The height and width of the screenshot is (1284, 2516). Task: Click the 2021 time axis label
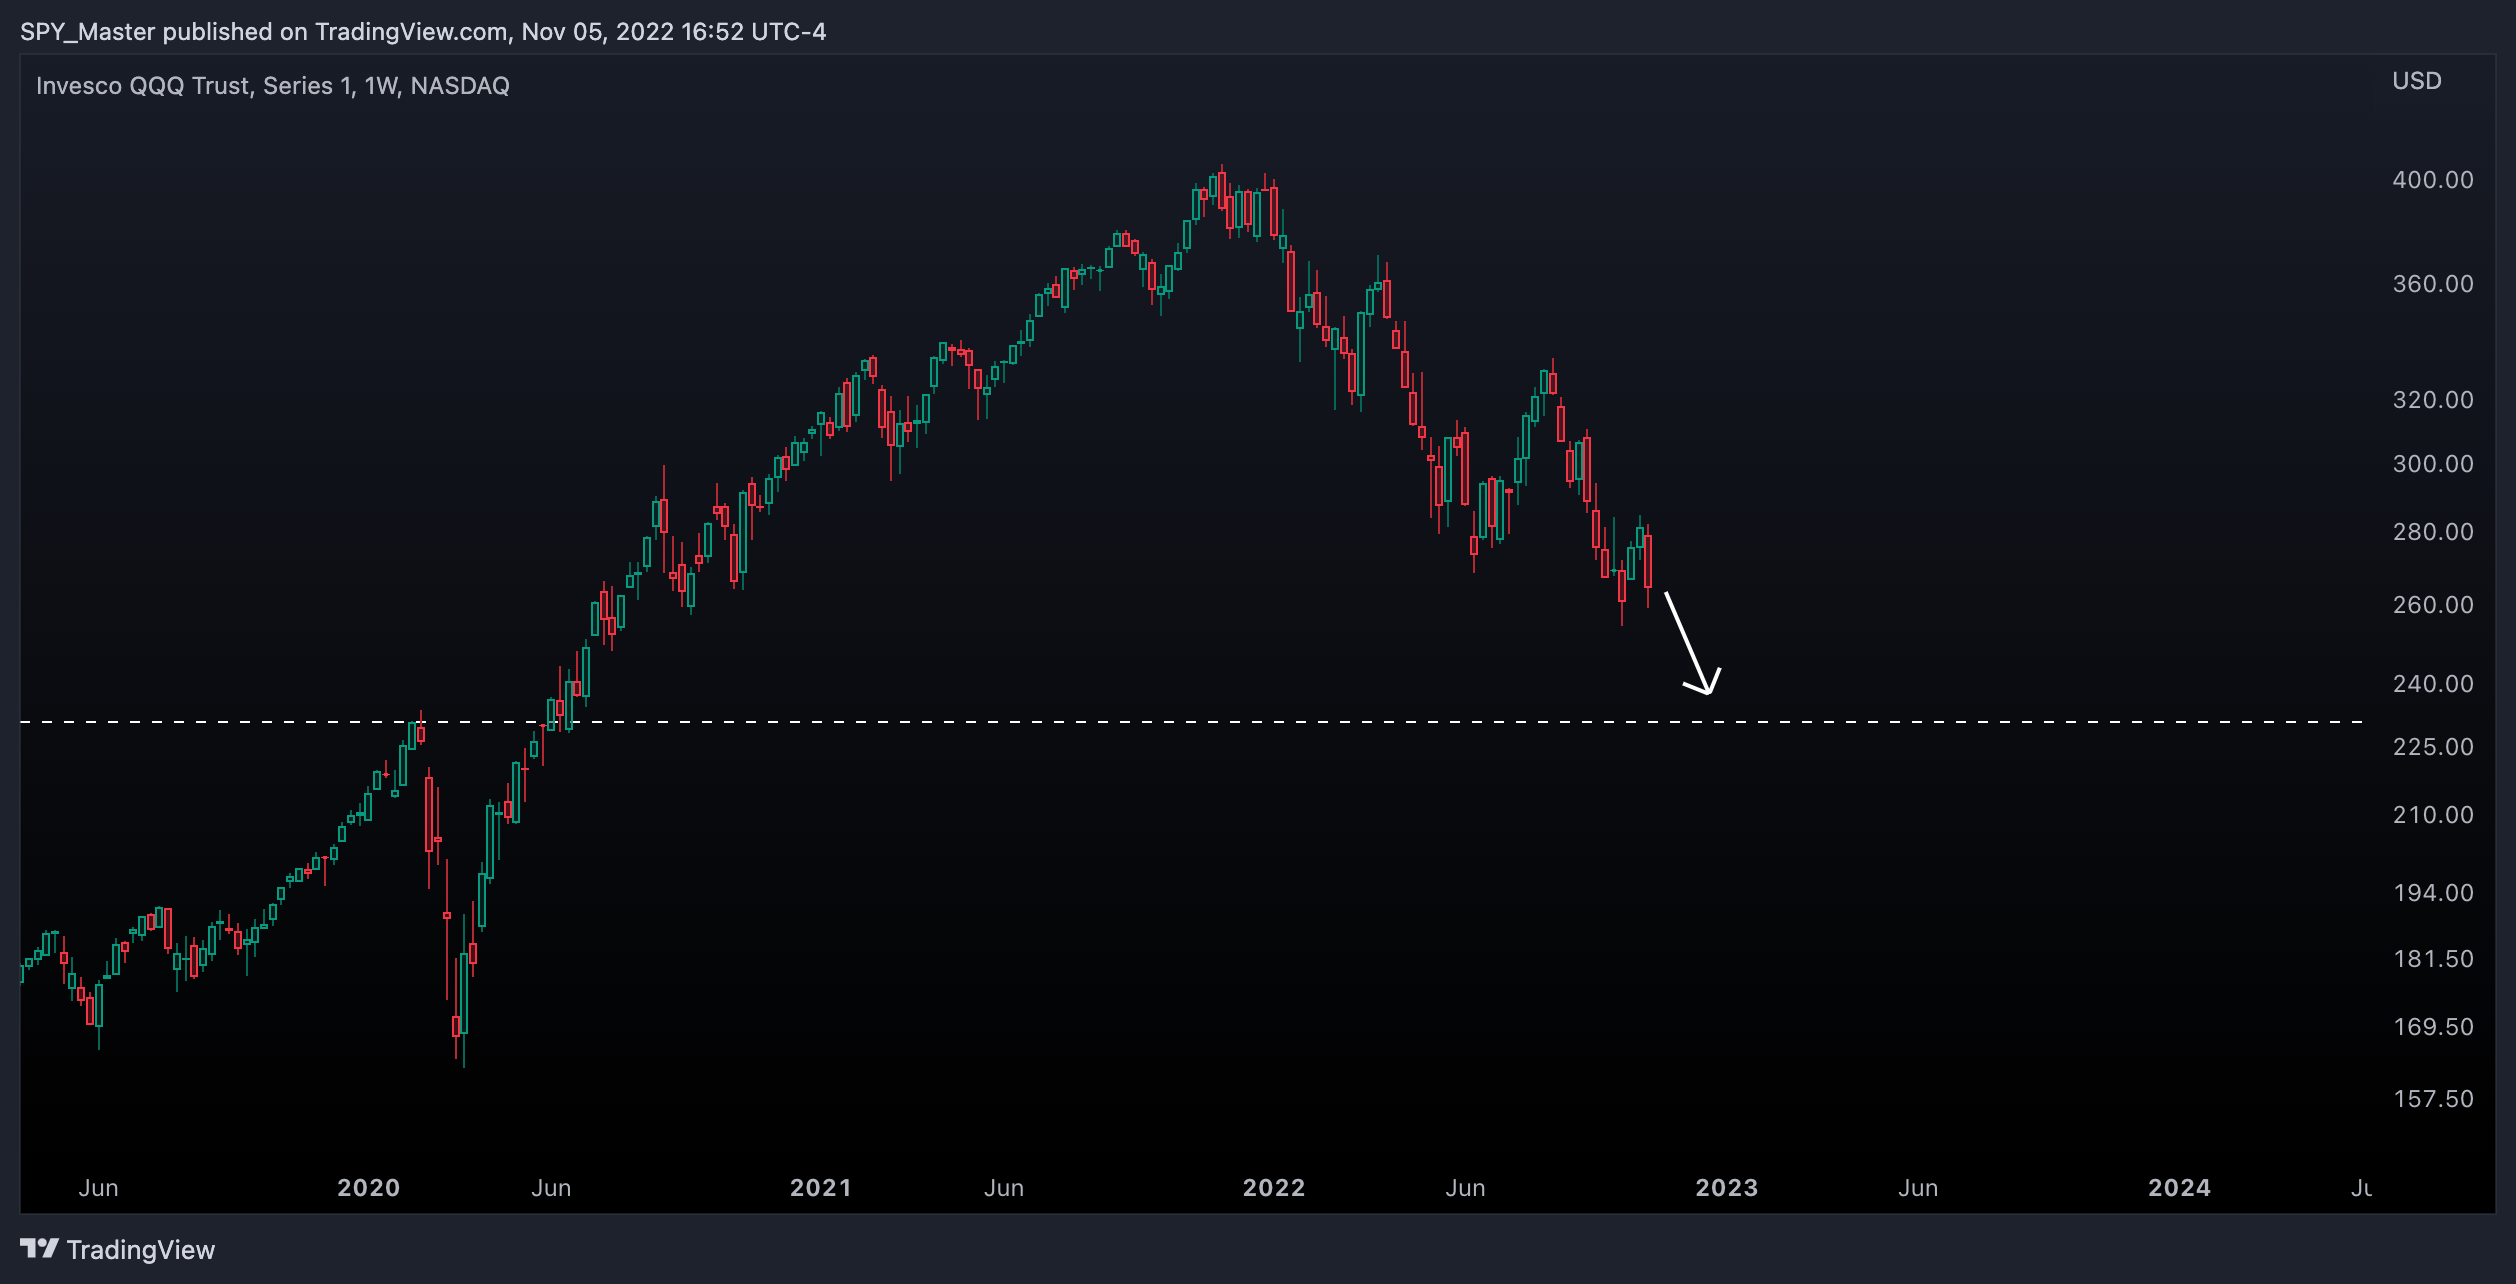[821, 1188]
